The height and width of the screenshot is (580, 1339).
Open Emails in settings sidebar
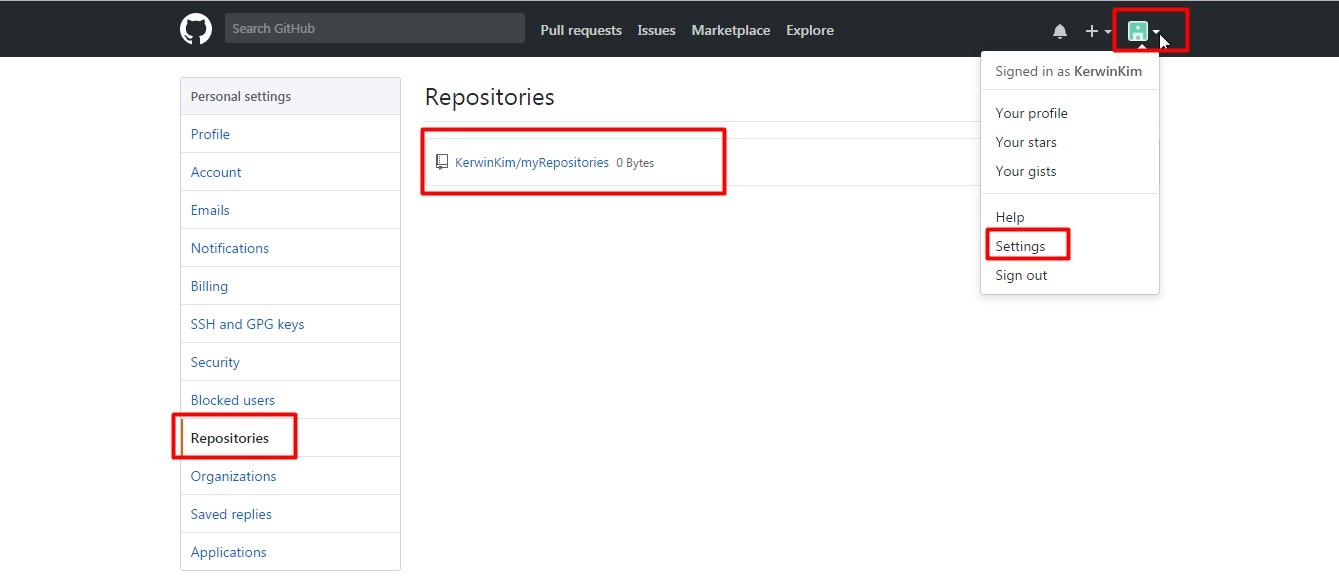coord(290,210)
